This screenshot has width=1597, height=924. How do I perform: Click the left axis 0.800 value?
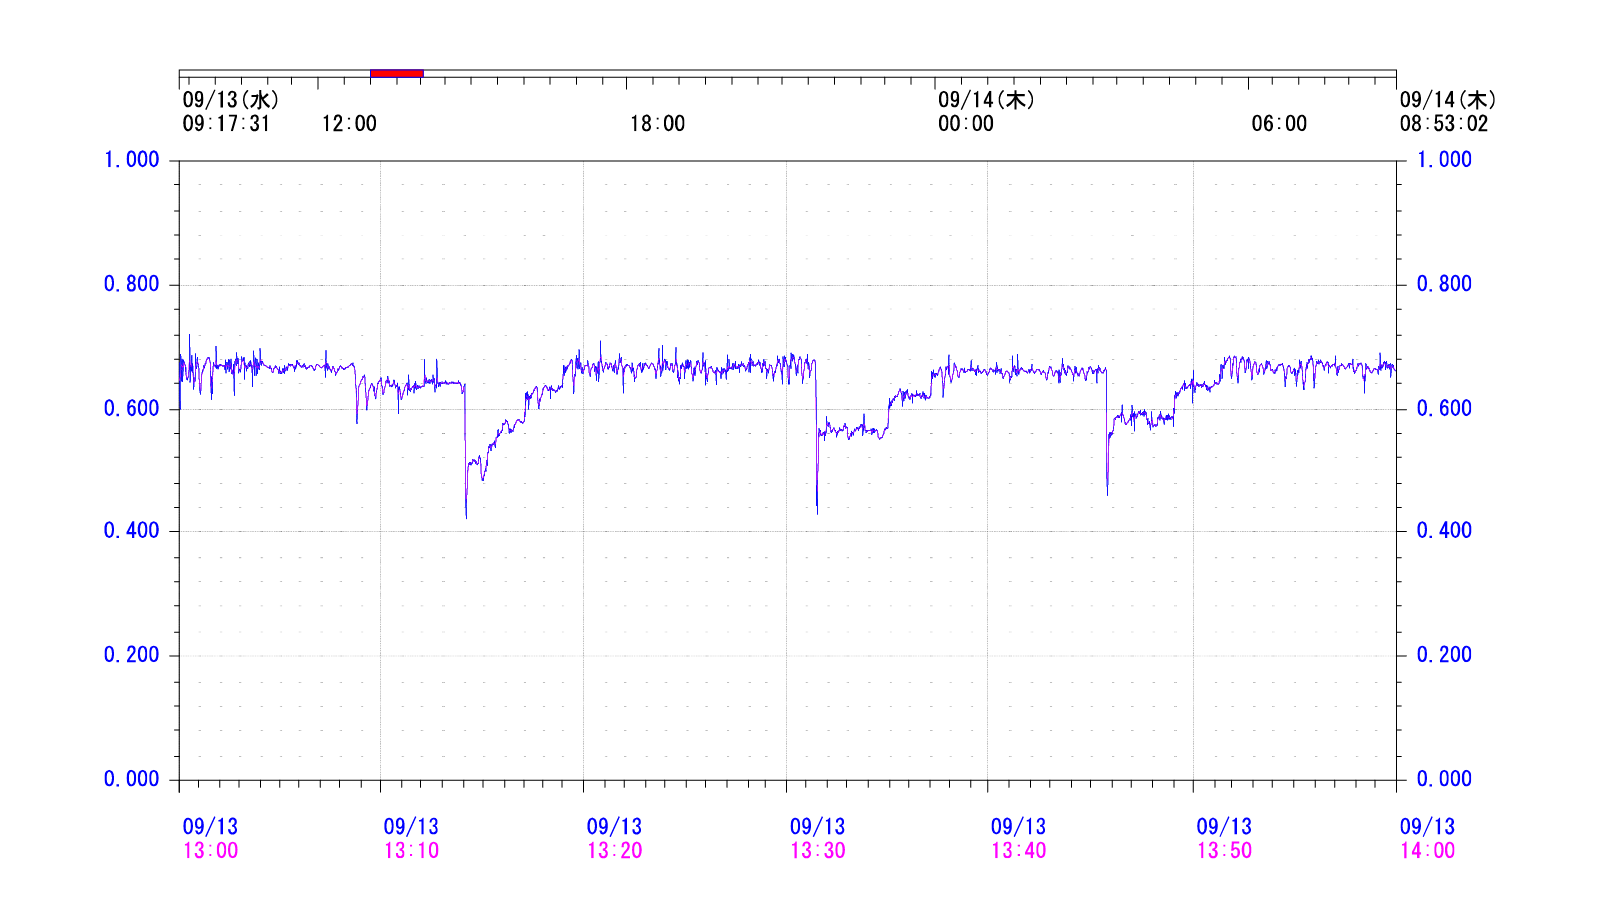pos(132,284)
